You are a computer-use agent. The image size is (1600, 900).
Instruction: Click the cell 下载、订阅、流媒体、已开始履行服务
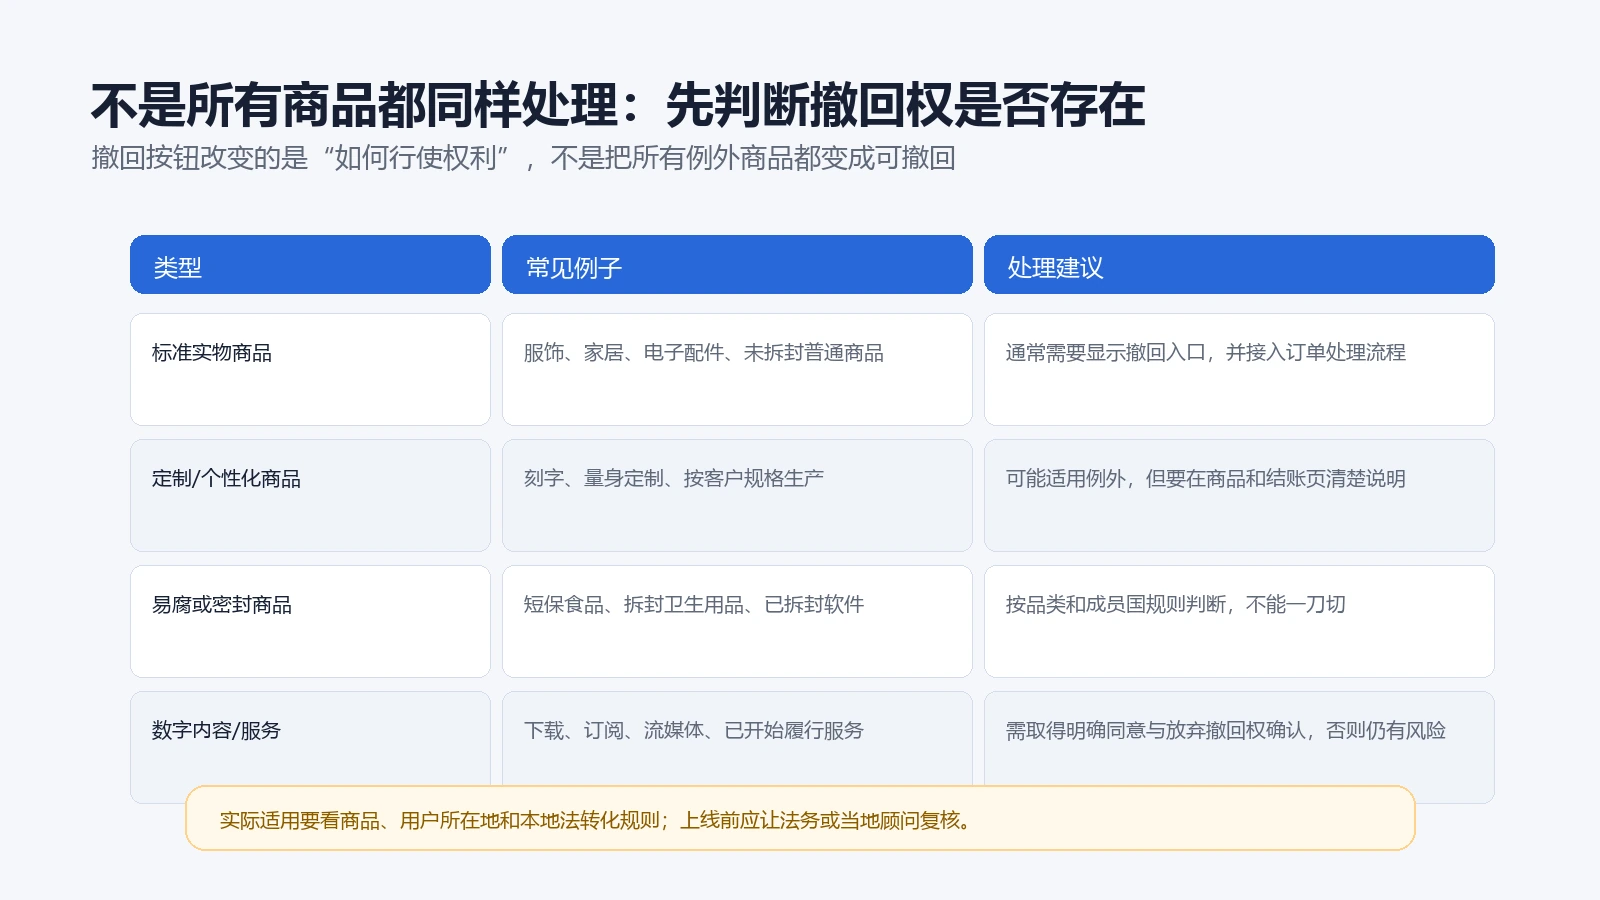737,738
